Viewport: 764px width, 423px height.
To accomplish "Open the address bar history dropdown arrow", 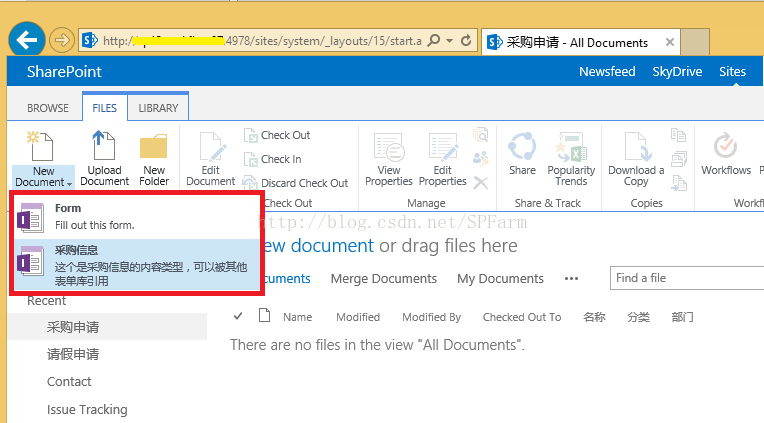I will (449, 40).
